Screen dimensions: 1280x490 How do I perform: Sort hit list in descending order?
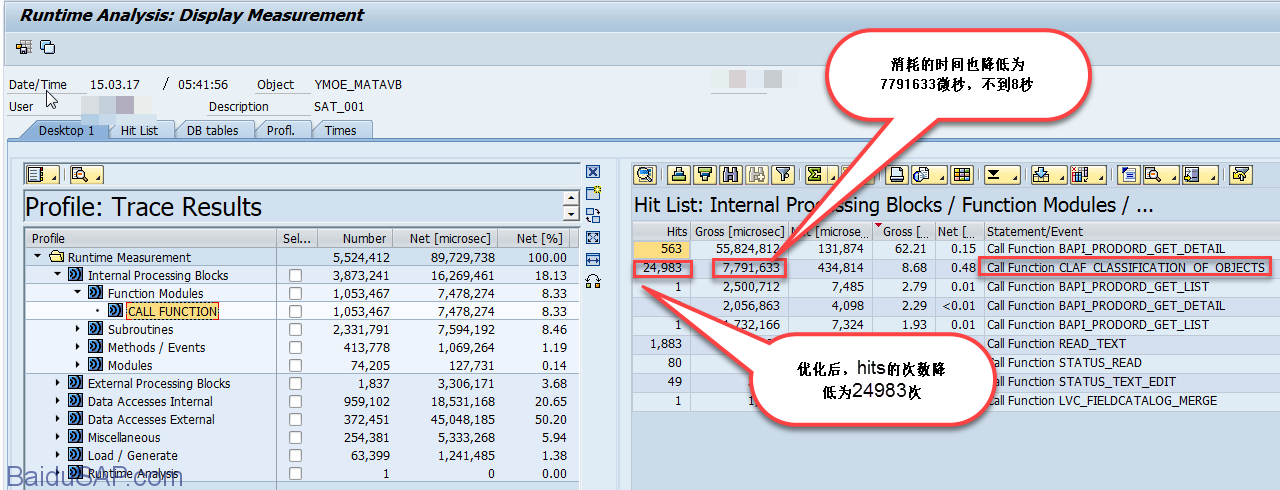pos(706,175)
